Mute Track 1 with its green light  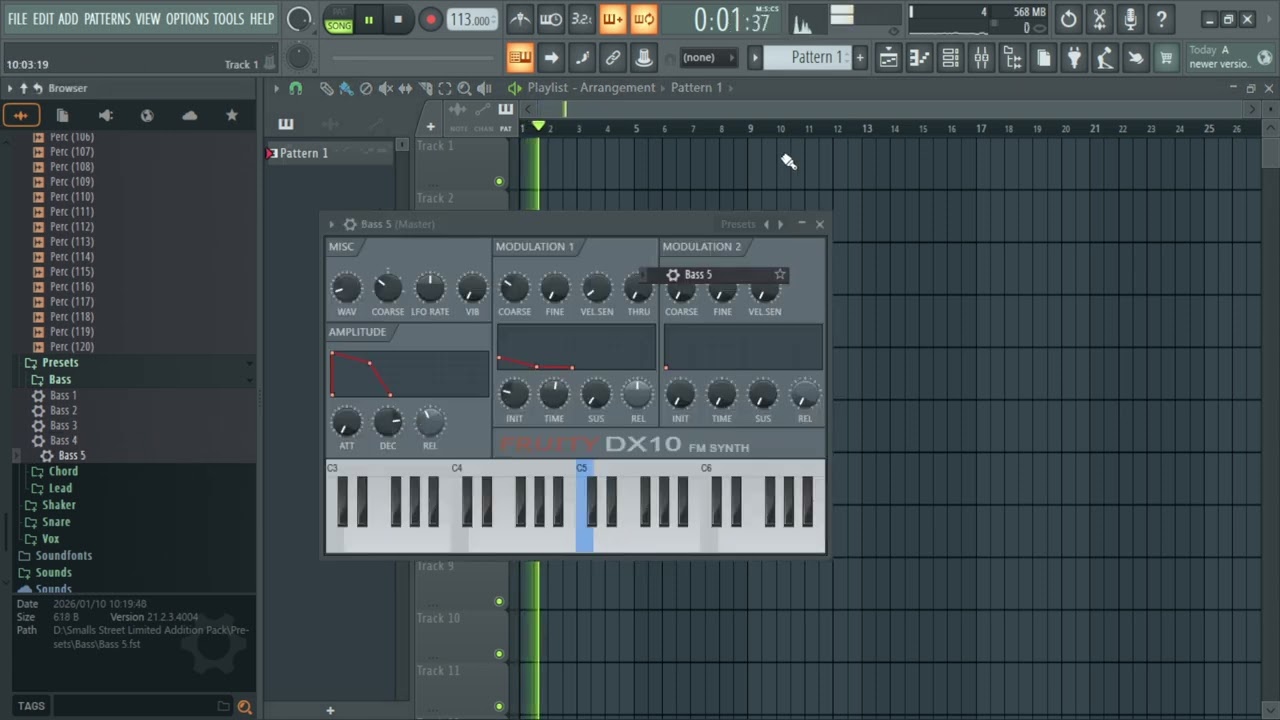point(499,181)
